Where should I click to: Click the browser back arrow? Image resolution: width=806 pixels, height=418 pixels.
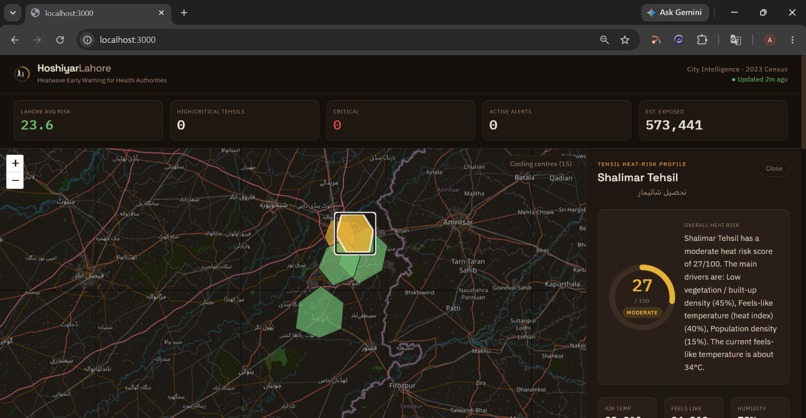(x=15, y=40)
